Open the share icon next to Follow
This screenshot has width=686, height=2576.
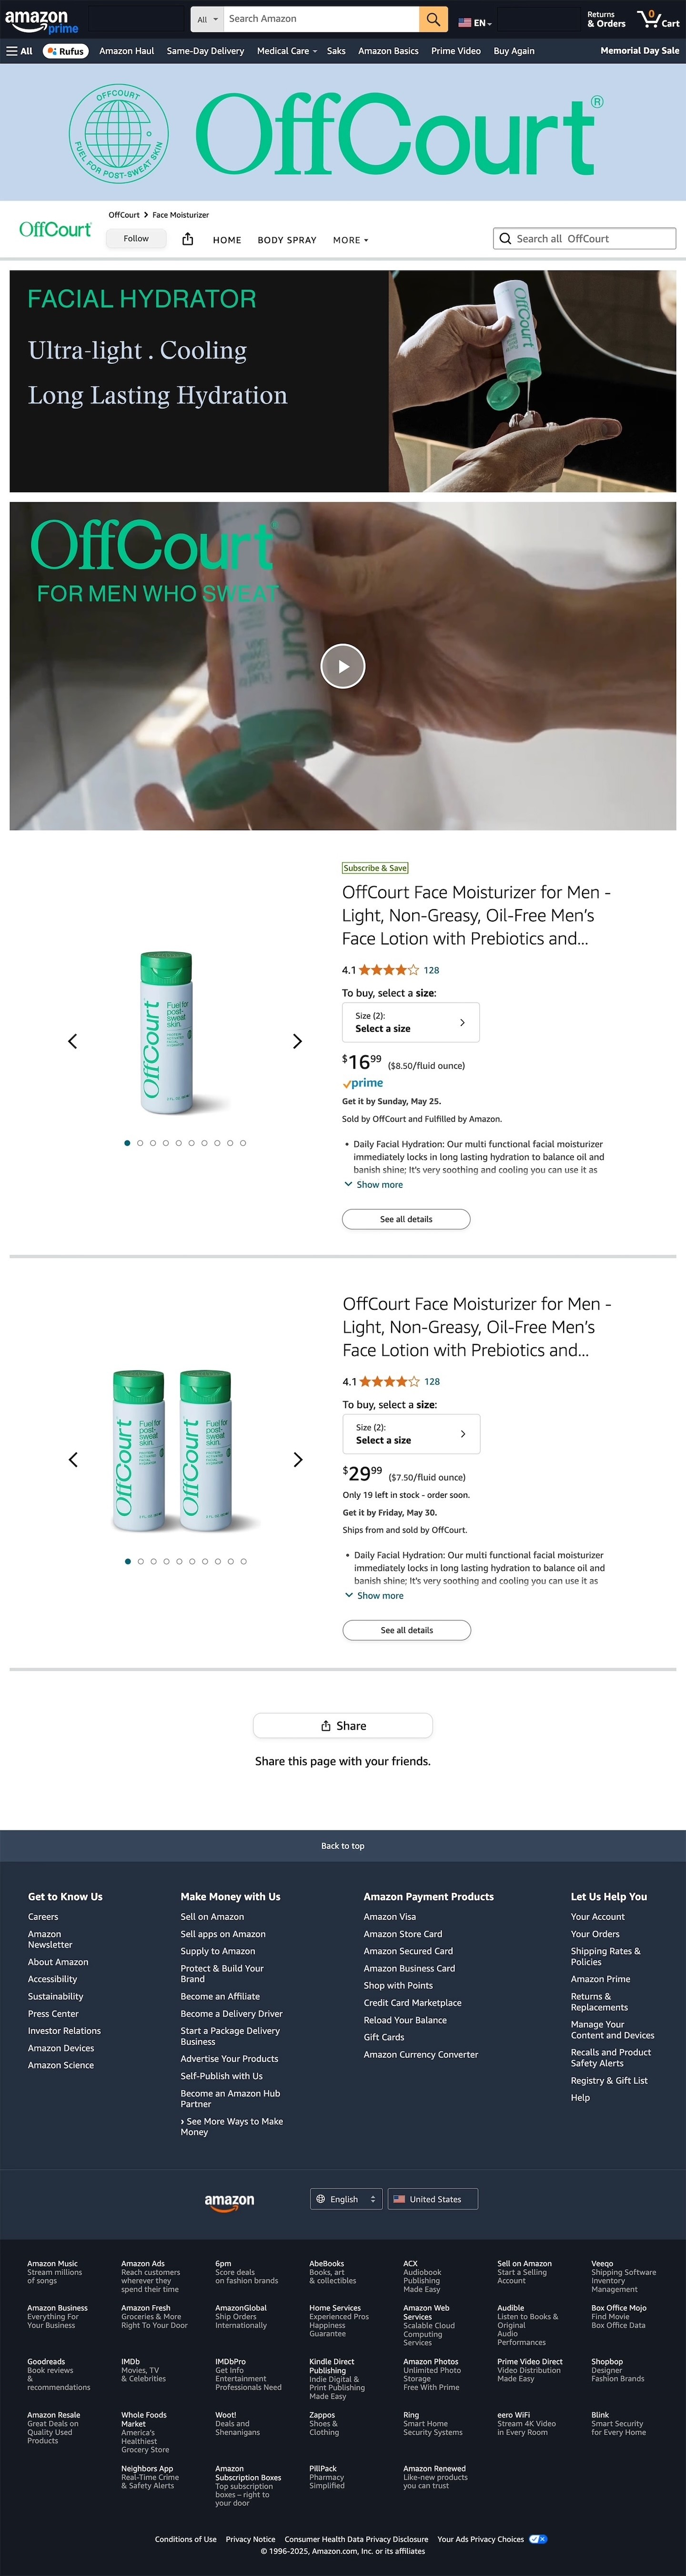pos(188,238)
